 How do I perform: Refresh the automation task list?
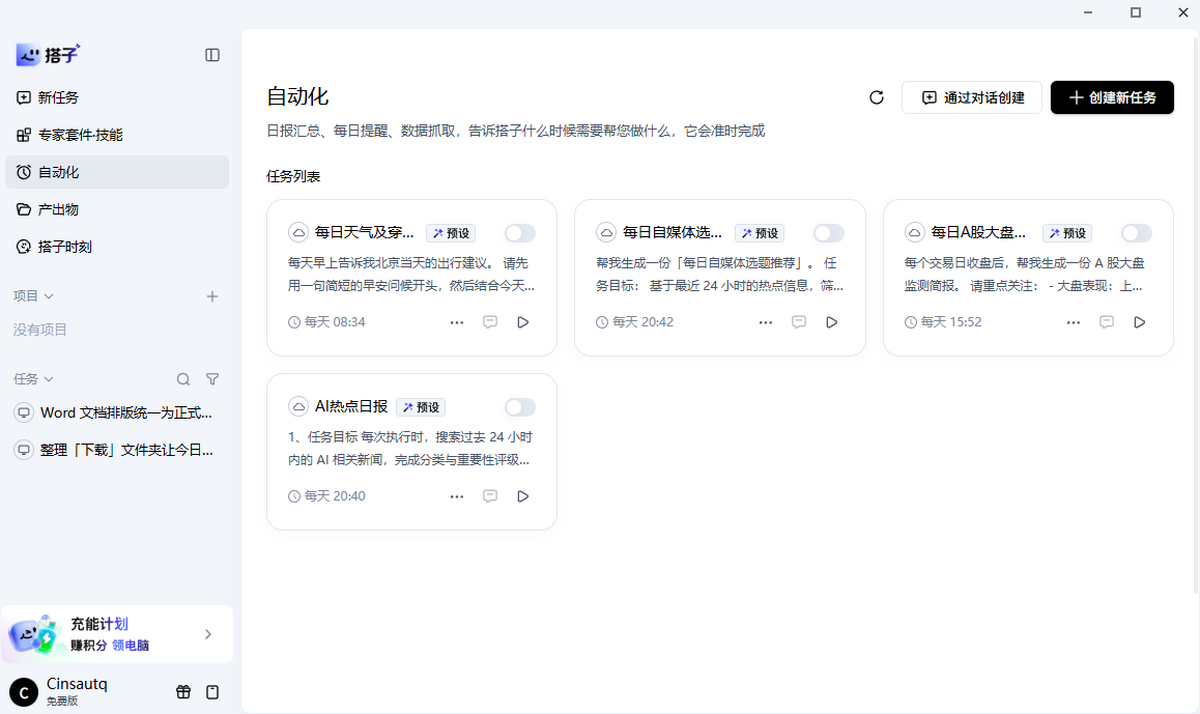pyautogui.click(x=877, y=97)
